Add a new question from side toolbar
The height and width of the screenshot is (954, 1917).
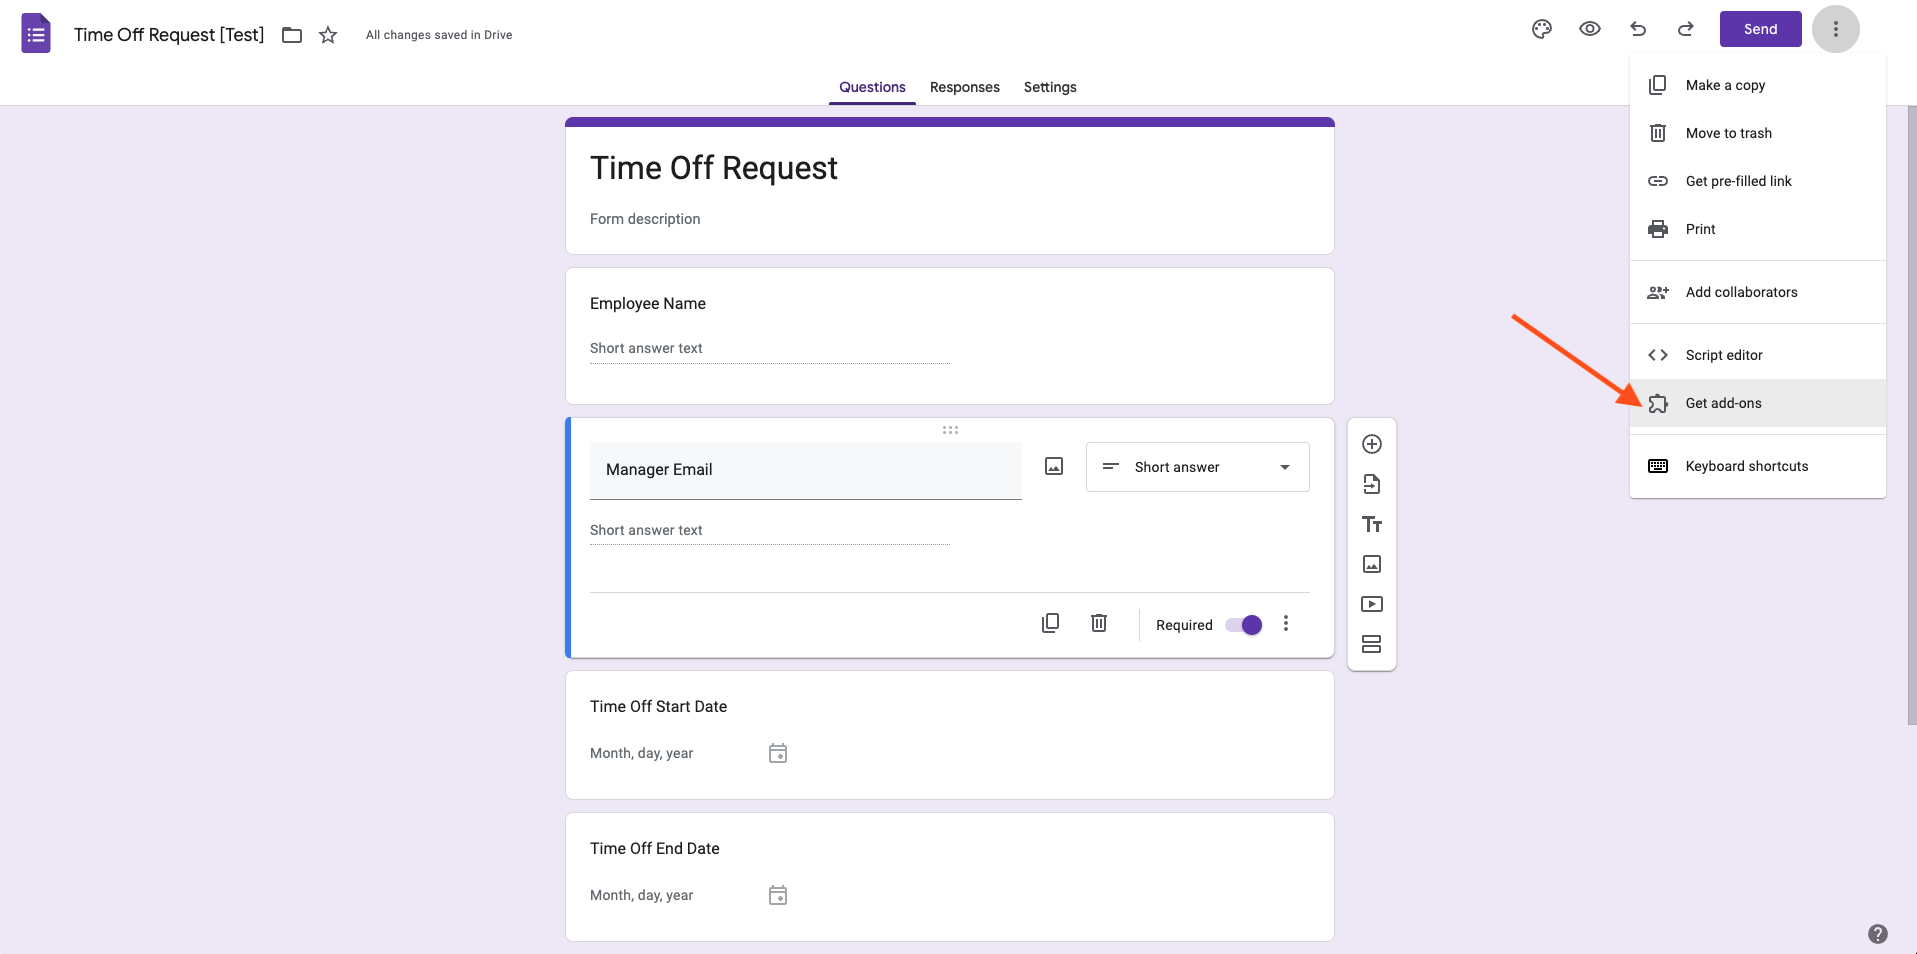click(1372, 444)
